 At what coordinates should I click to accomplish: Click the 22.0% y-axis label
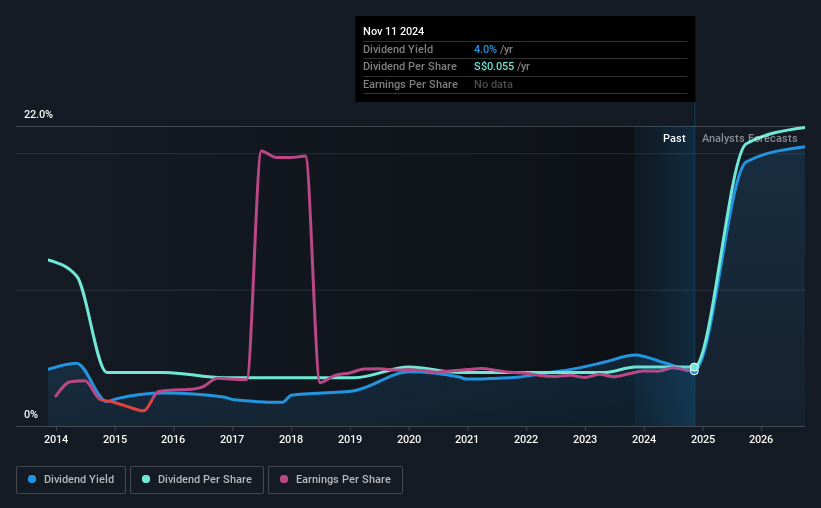point(38,115)
